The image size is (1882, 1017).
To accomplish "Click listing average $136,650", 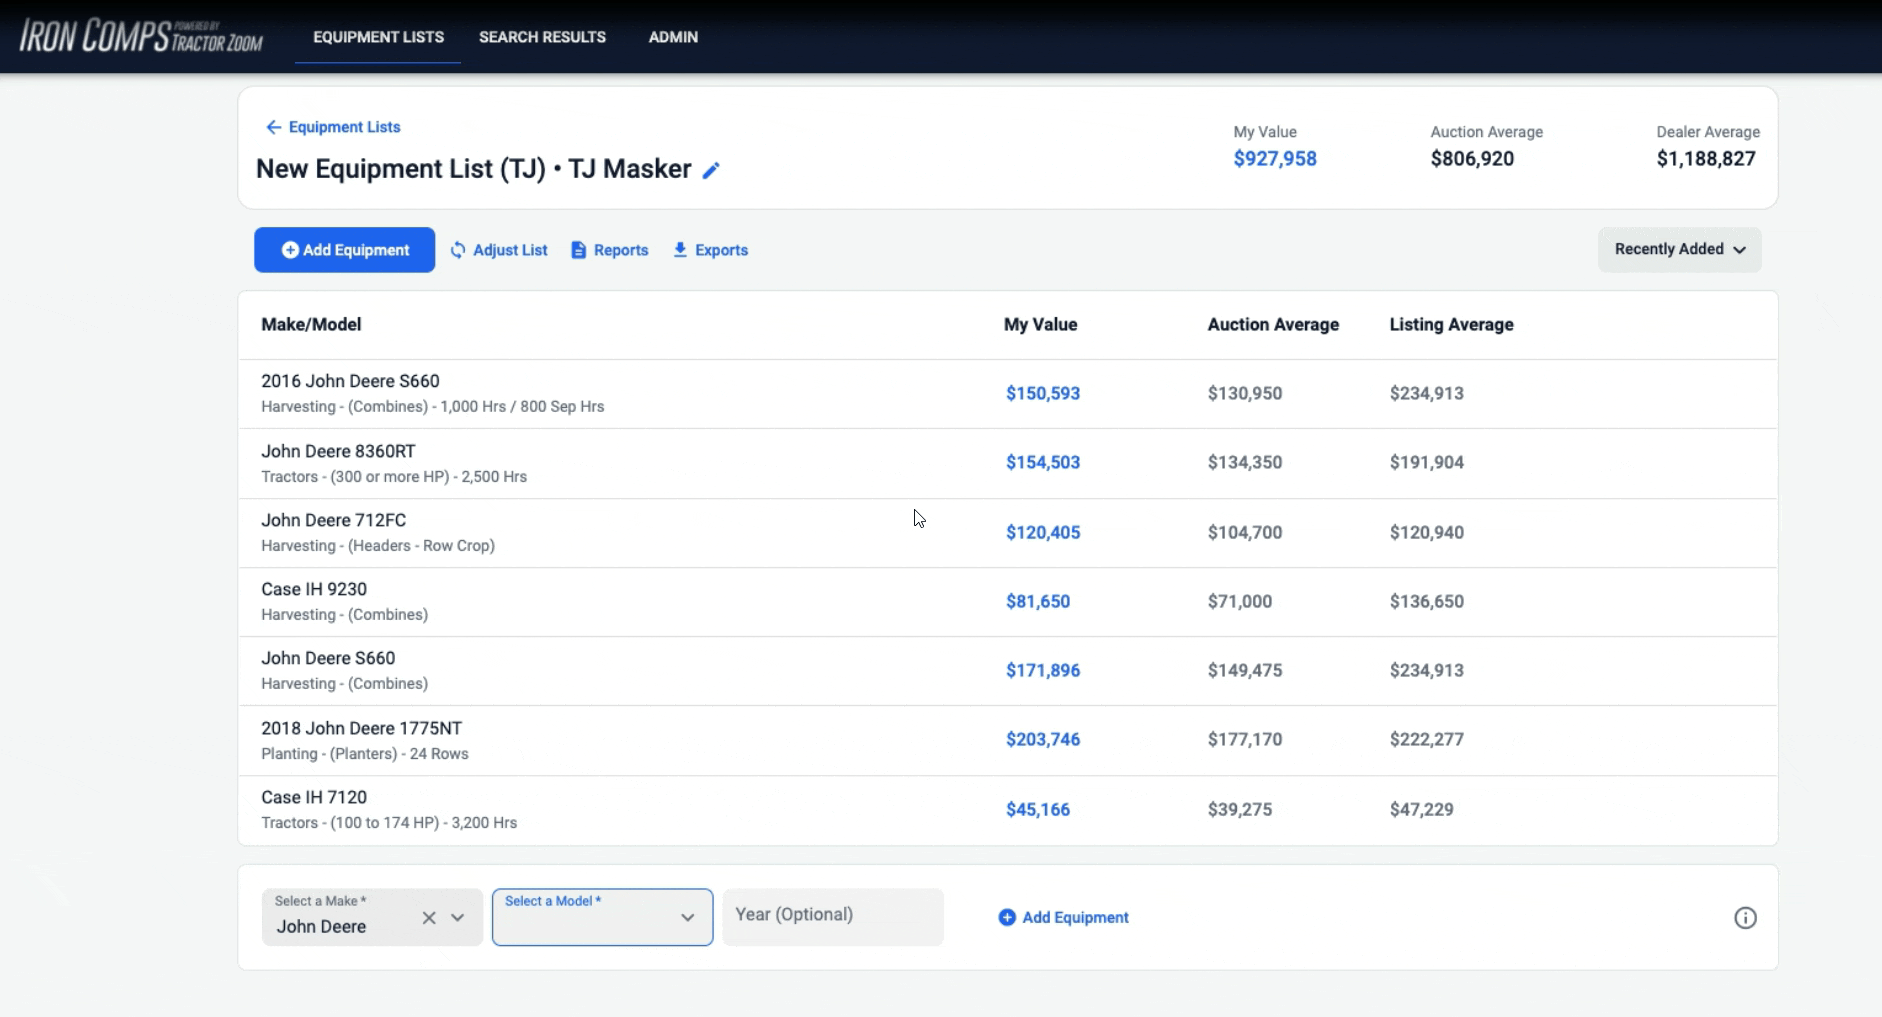I will 1427,601.
